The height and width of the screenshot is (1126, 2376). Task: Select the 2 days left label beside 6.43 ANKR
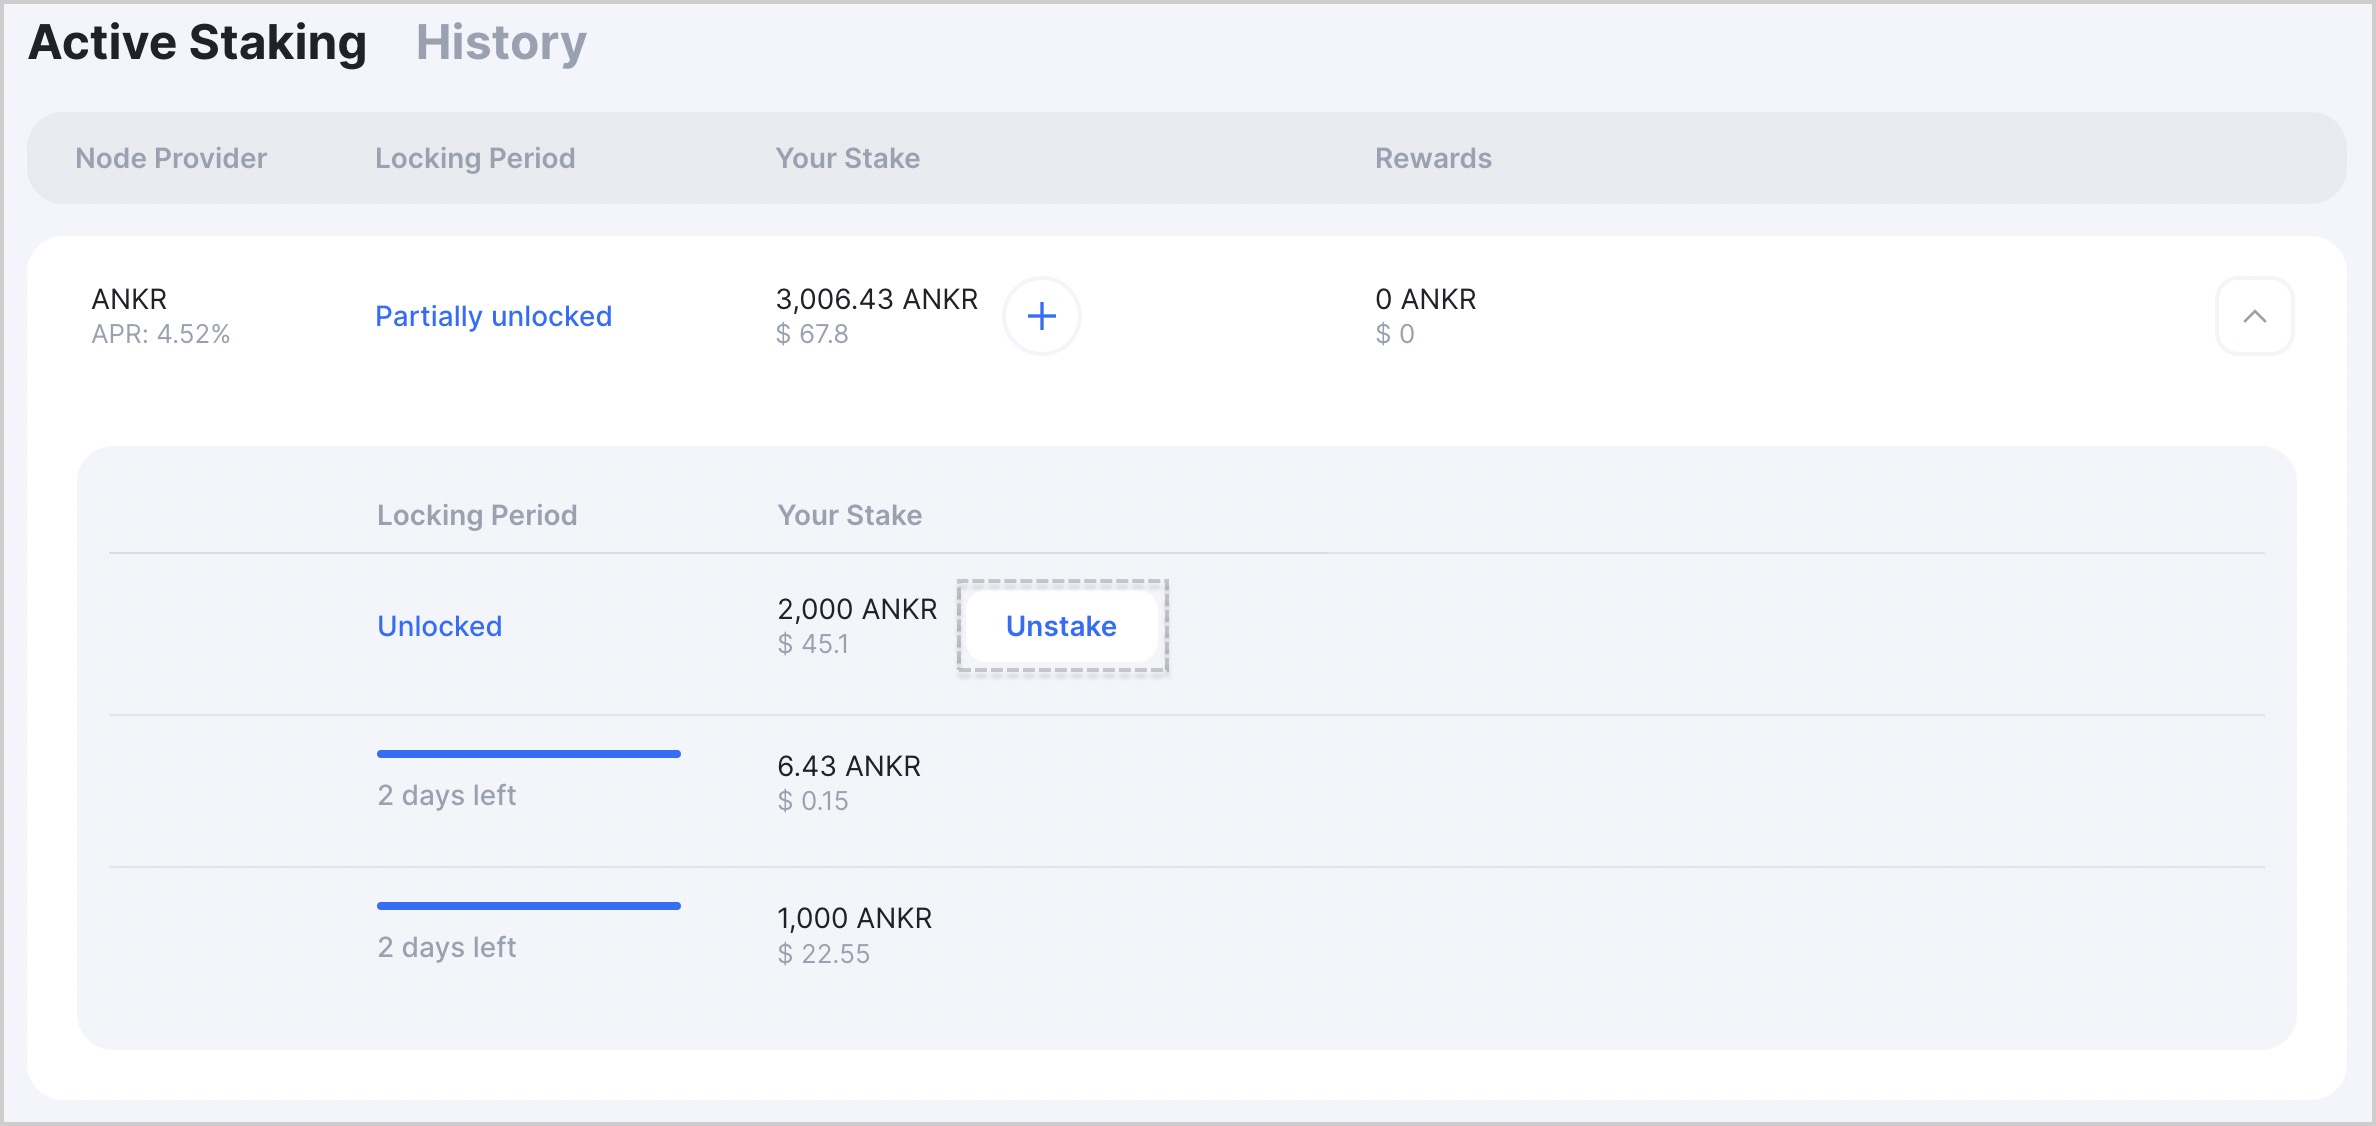click(x=446, y=795)
